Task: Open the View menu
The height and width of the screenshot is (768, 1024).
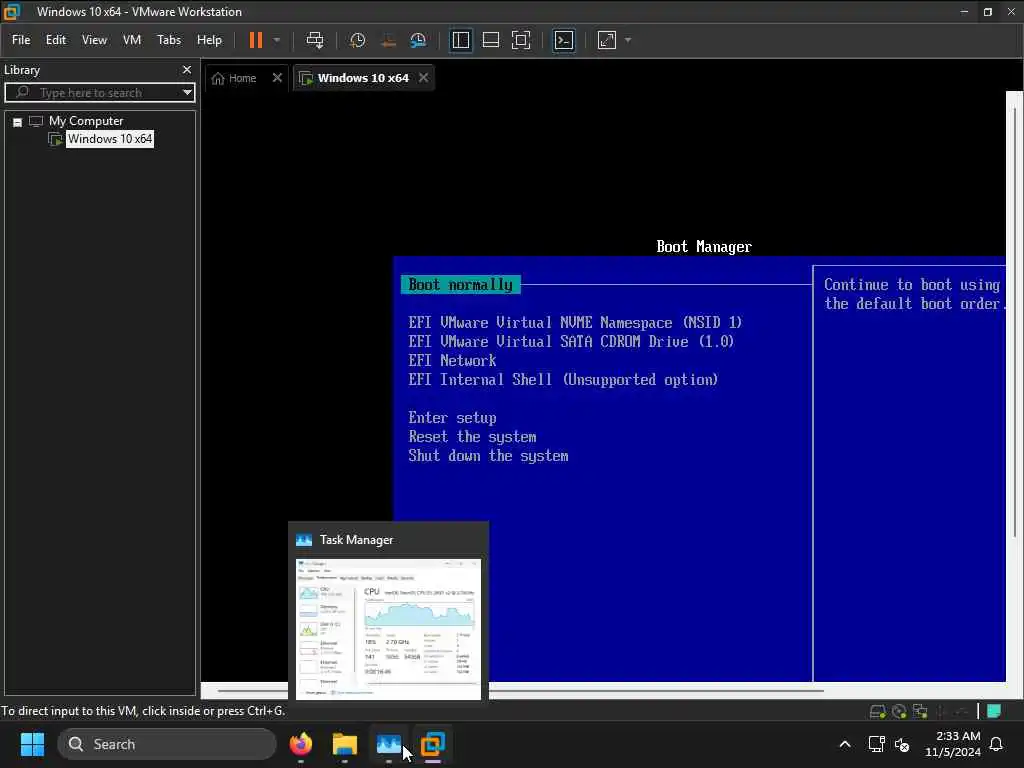Action: [94, 40]
